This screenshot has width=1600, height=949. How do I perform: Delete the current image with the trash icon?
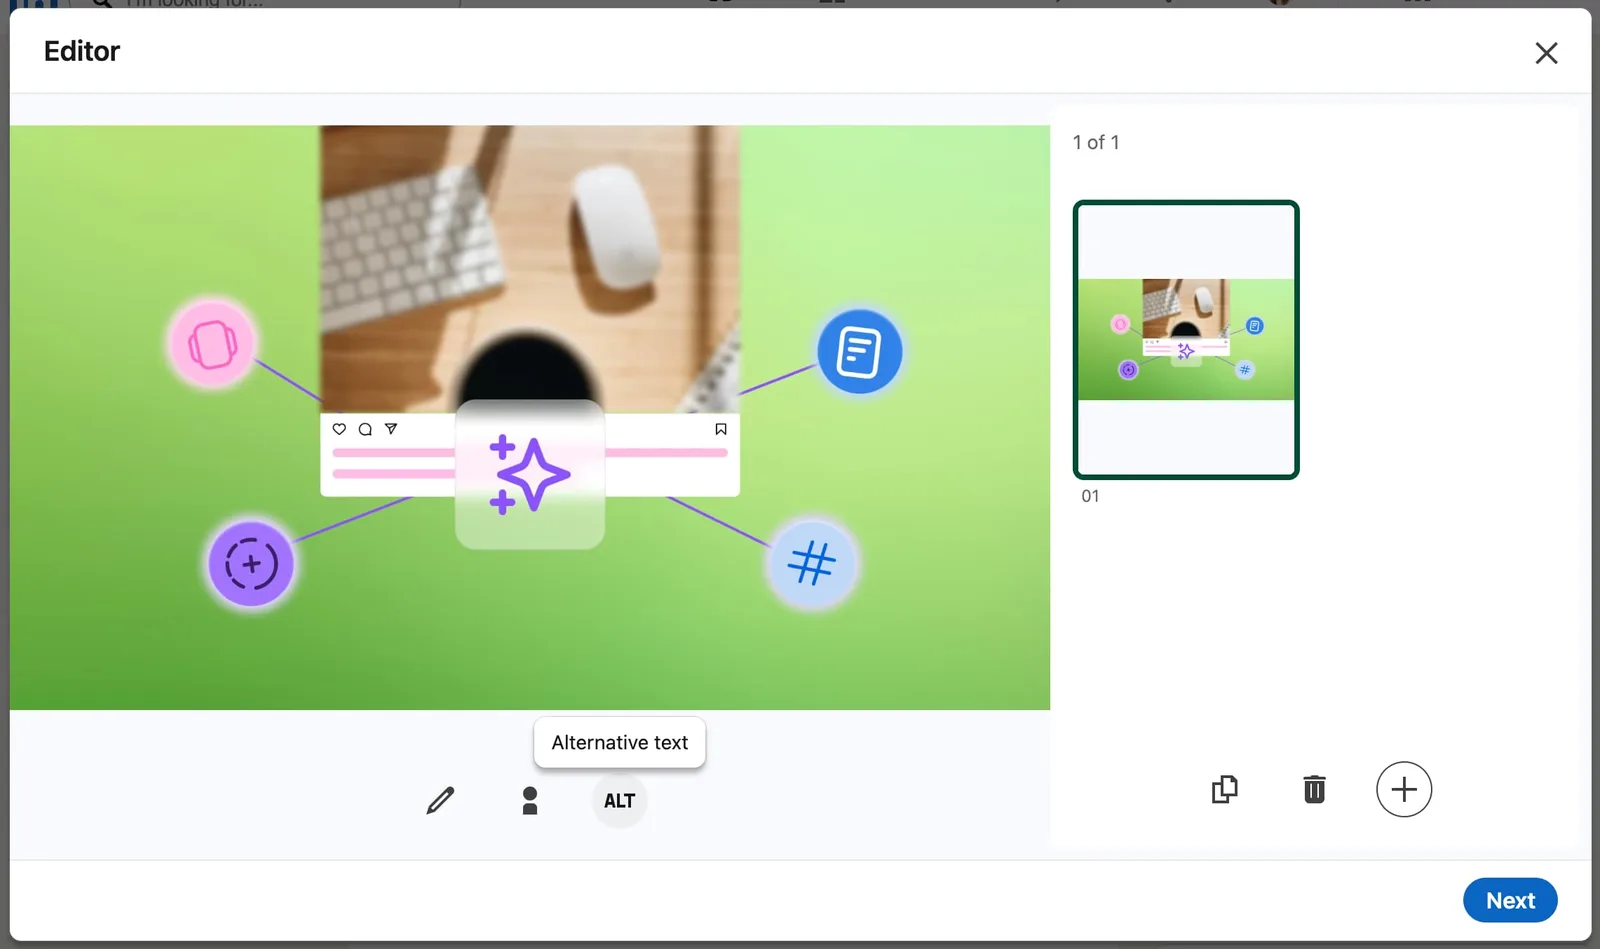click(1314, 789)
